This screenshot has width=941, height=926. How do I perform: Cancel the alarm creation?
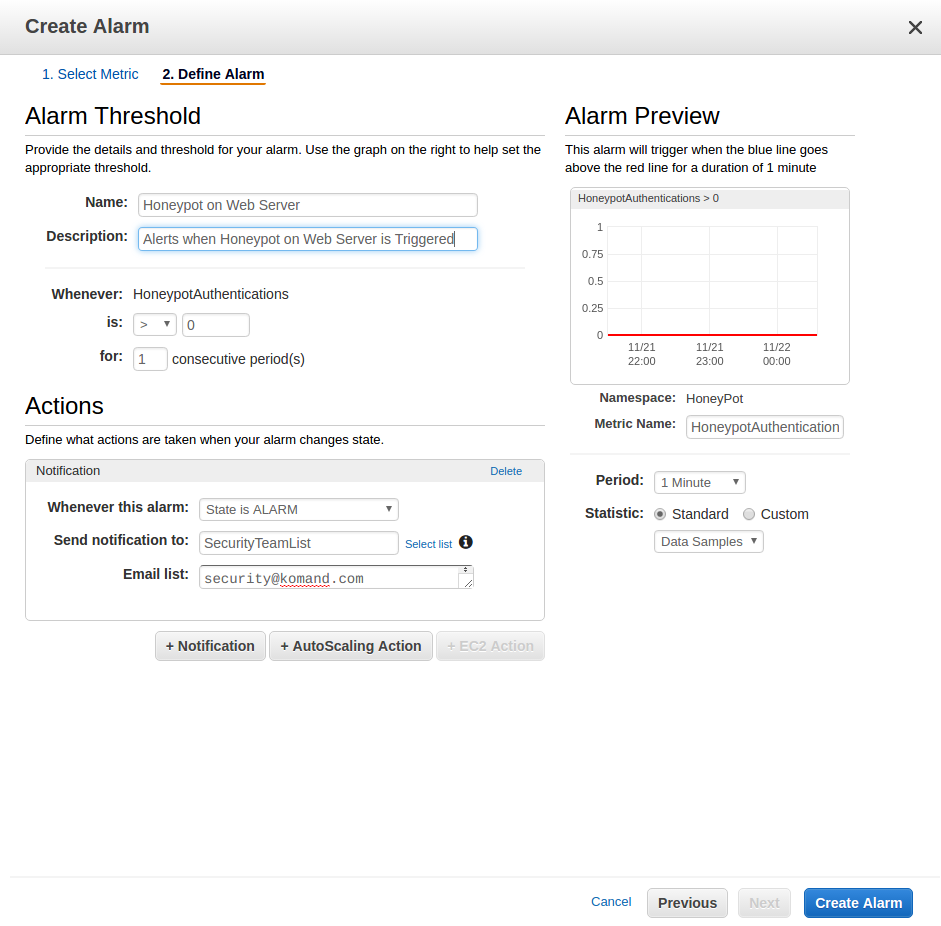point(611,901)
